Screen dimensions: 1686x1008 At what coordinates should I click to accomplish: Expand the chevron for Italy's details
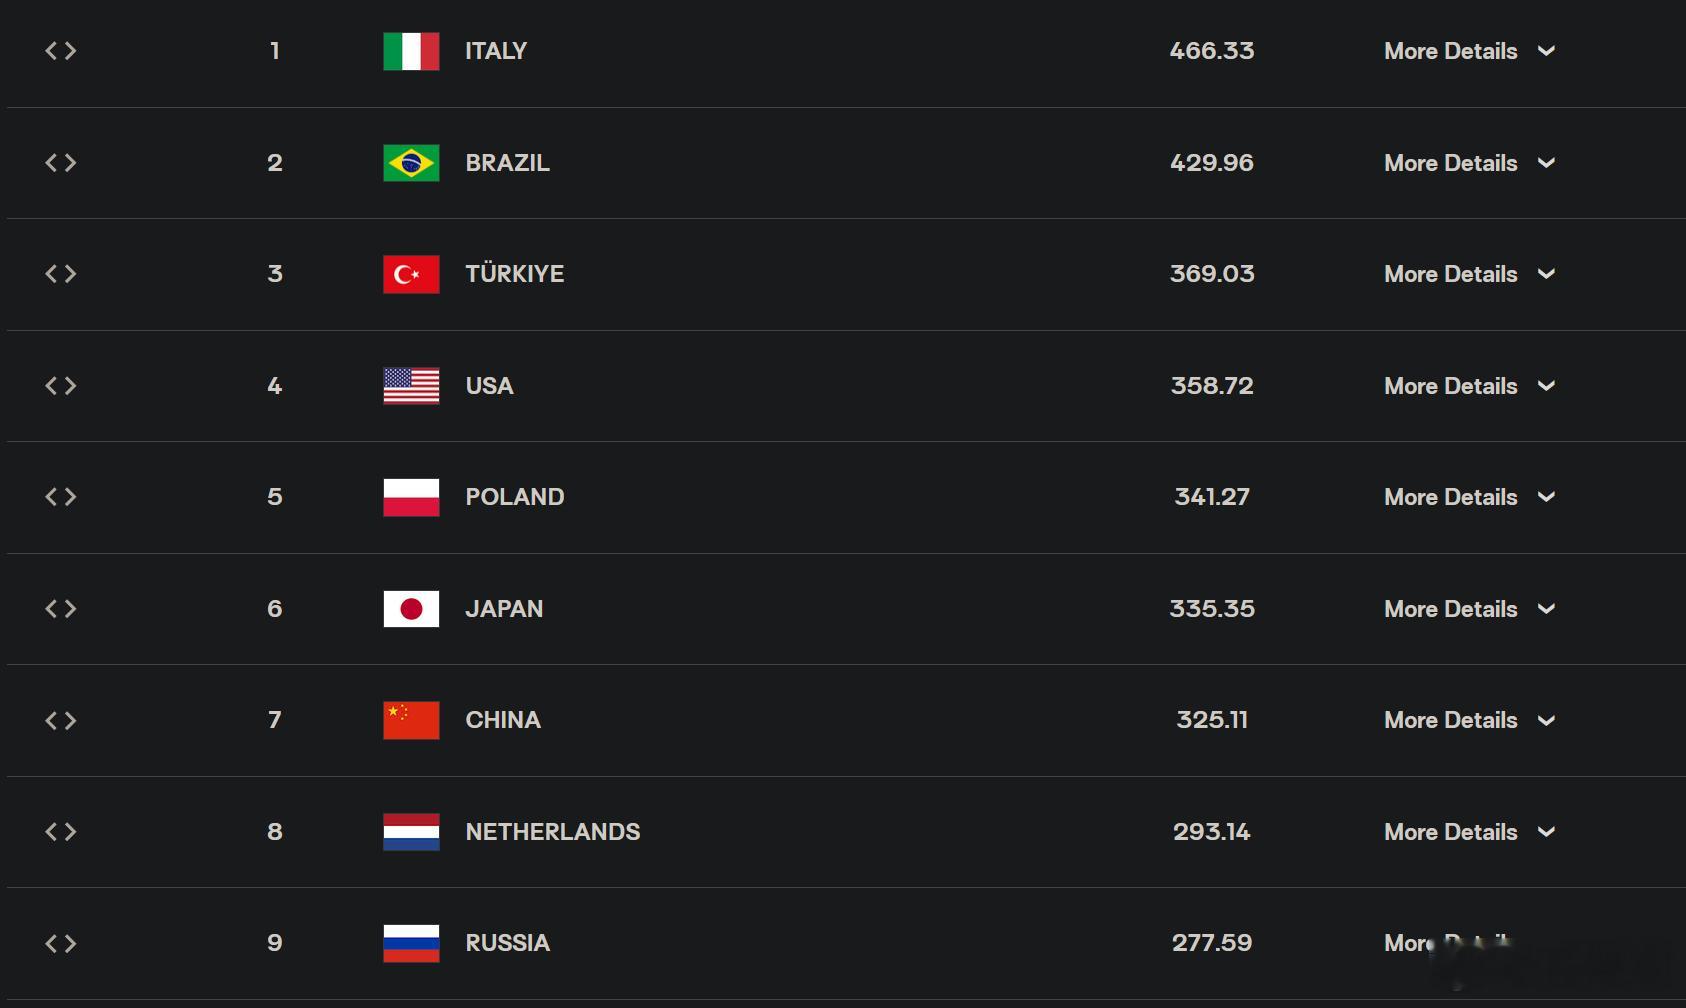[x=1546, y=51]
